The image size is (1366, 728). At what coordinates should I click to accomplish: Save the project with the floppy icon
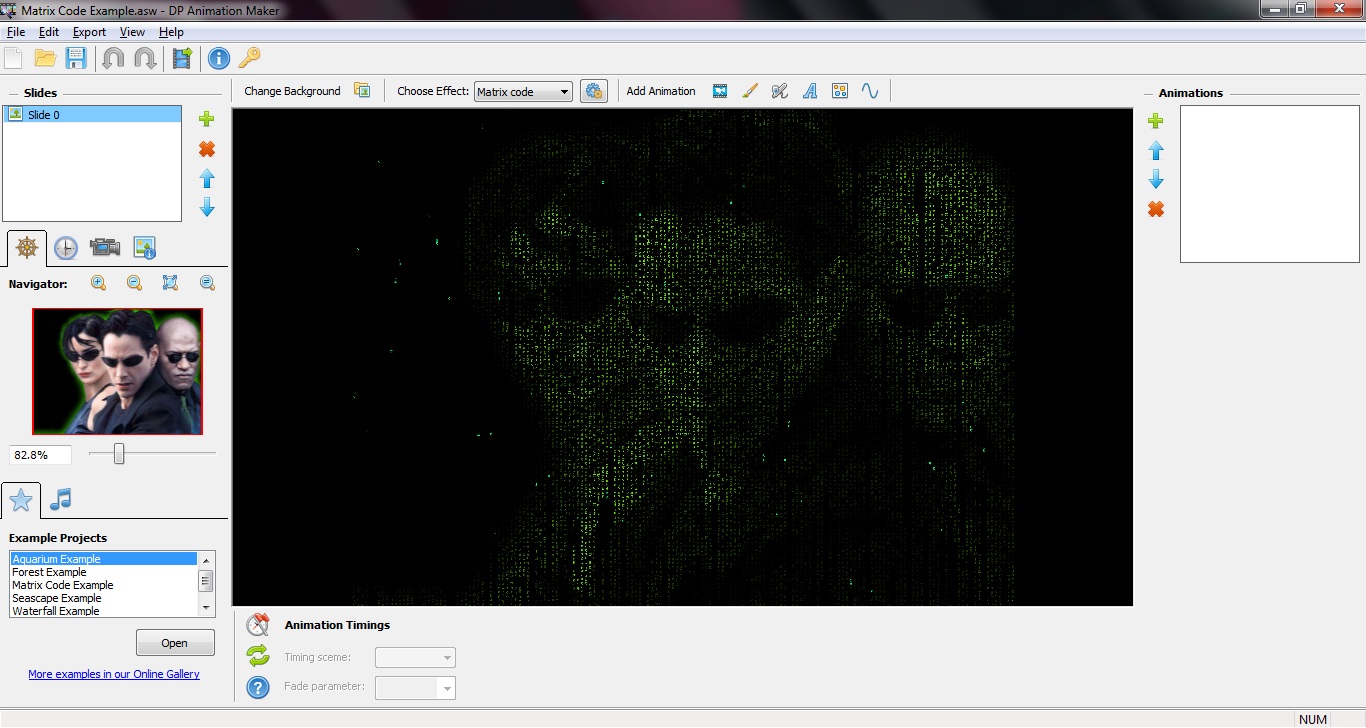click(x=76, y=58)
